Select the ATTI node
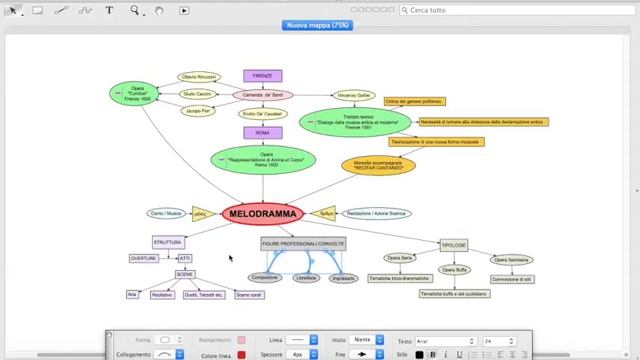Image resolution: width=640 pixels, height=360 pixels. (185, 258)
